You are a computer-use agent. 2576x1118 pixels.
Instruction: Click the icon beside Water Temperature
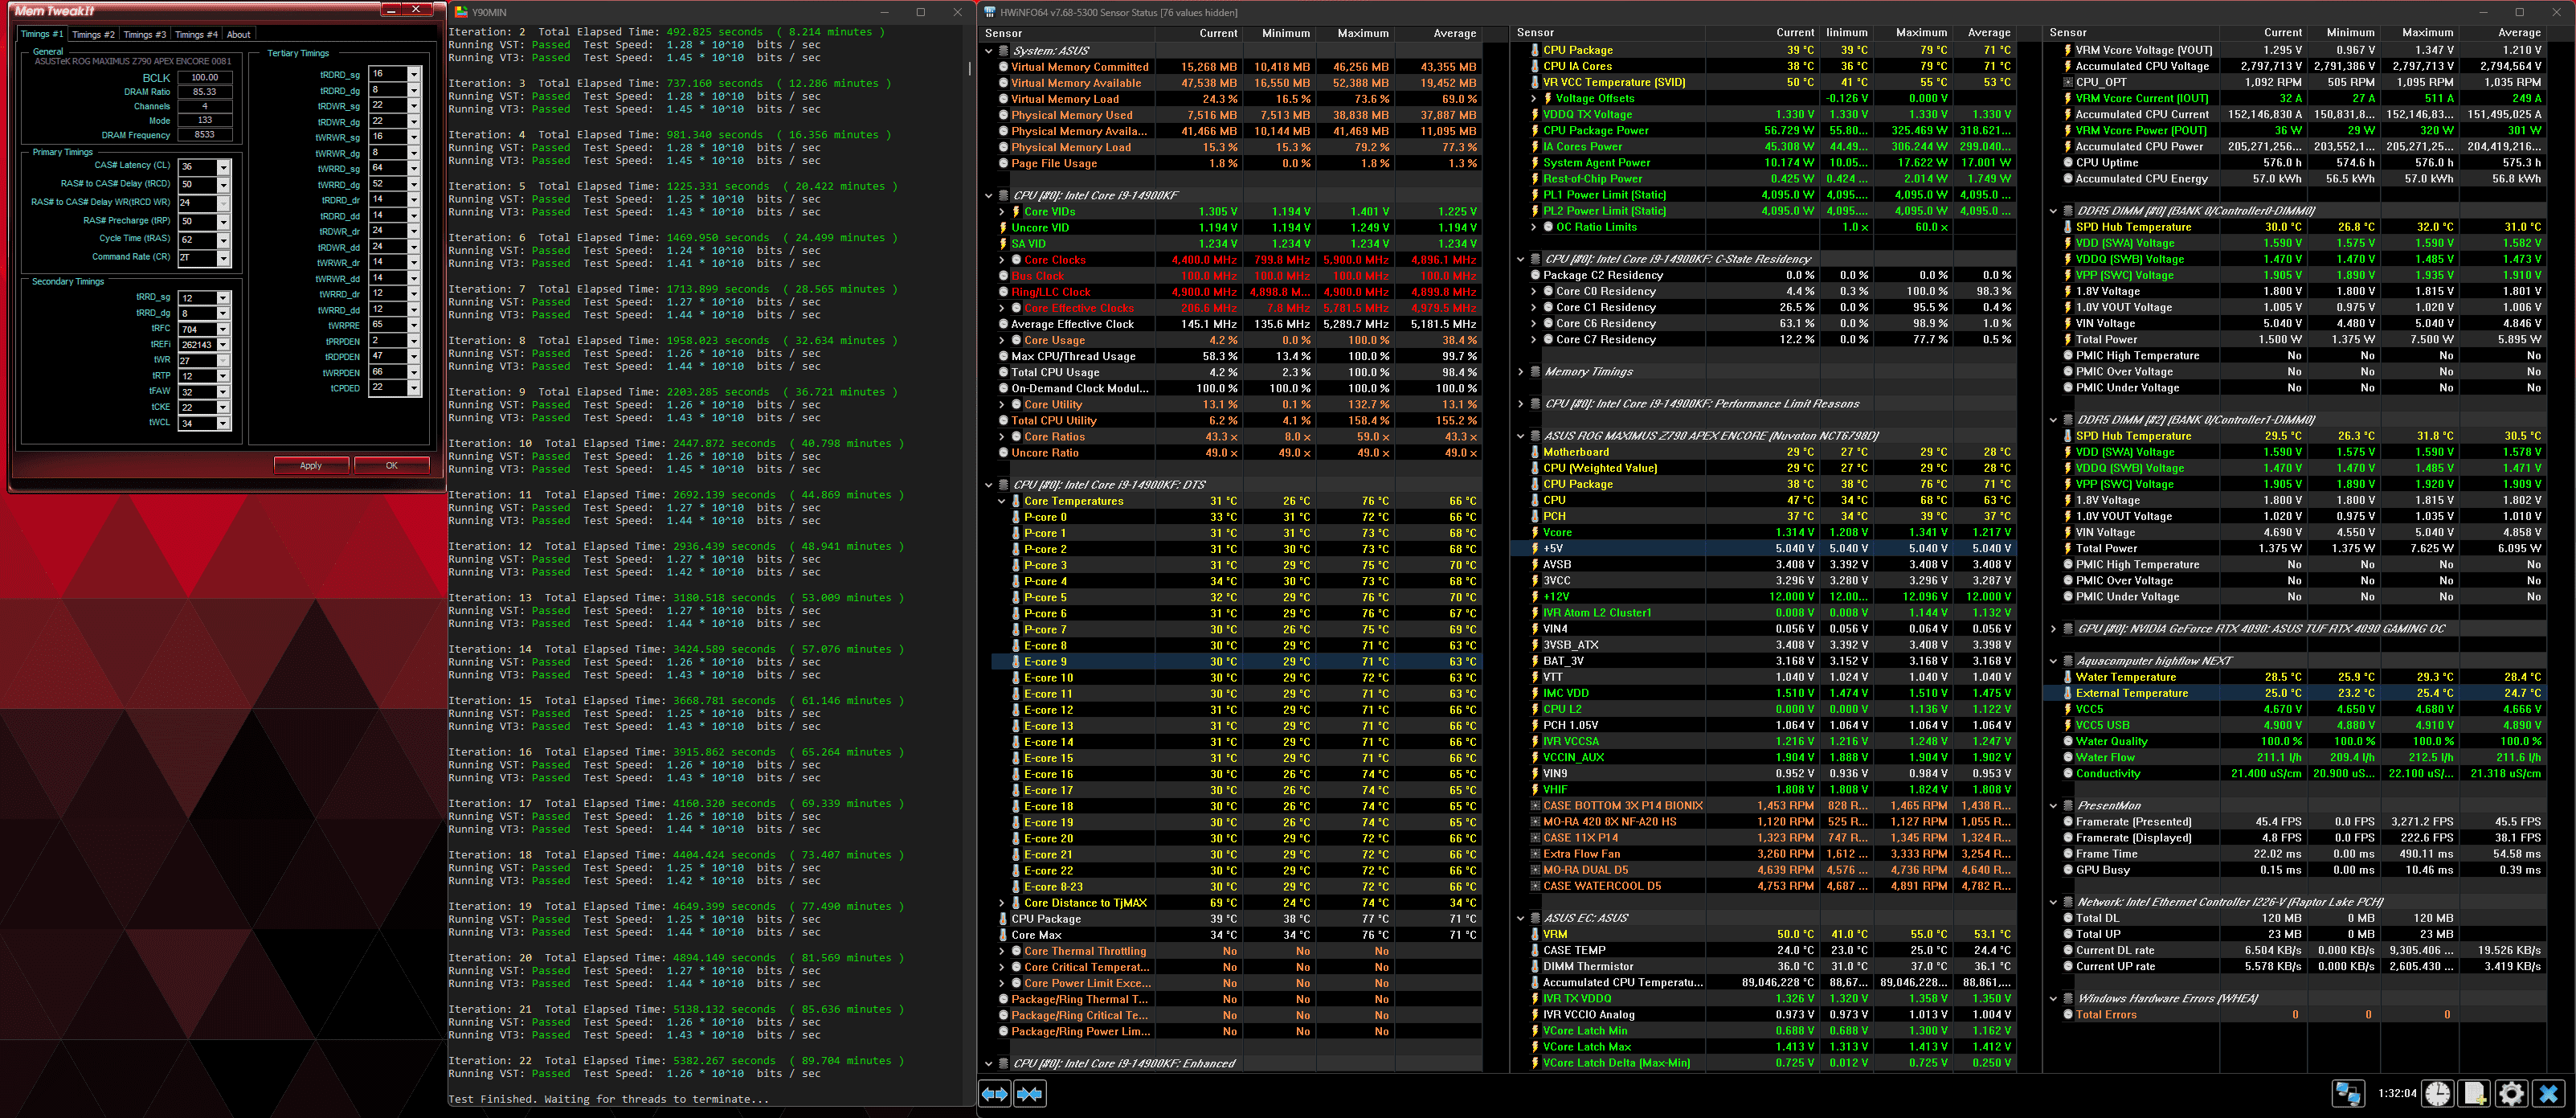click(2067, 677)
